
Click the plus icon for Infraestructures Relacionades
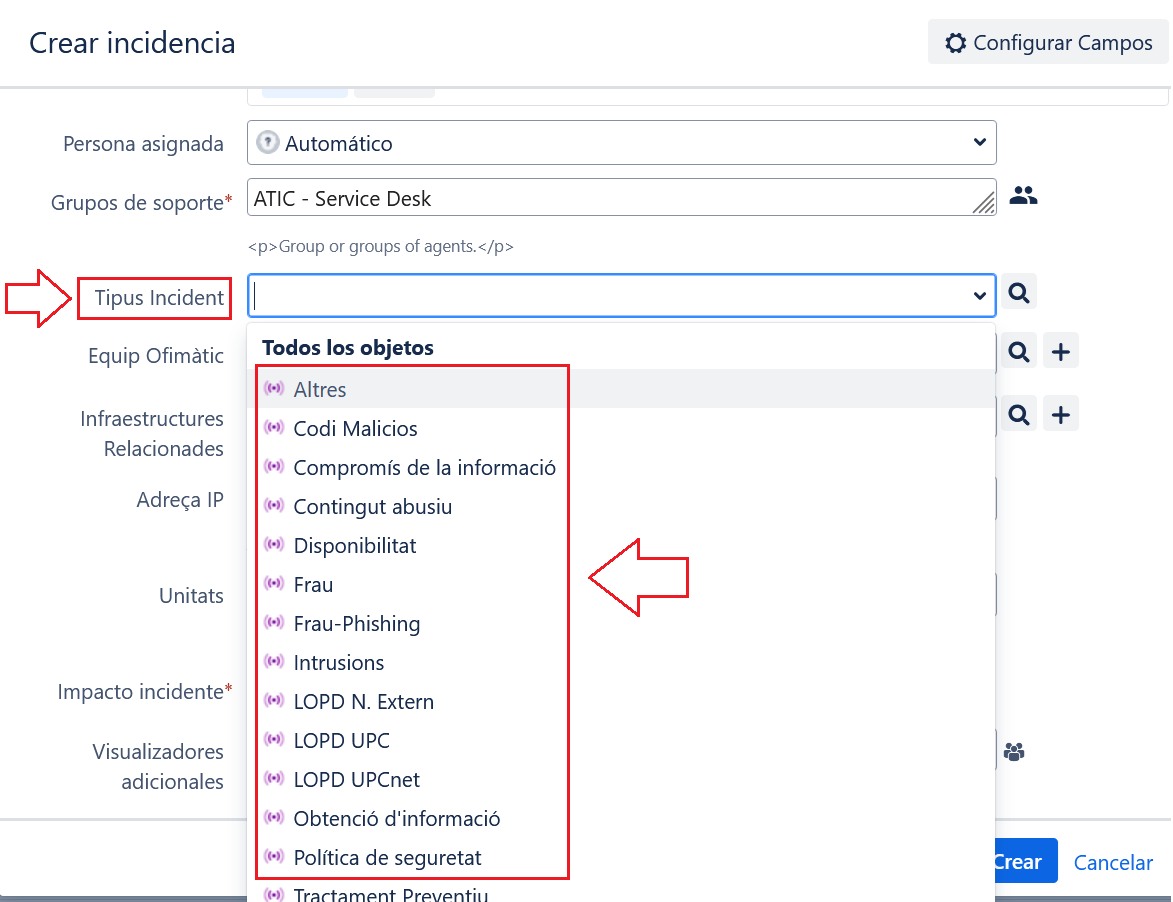[x=1061, y=414]
